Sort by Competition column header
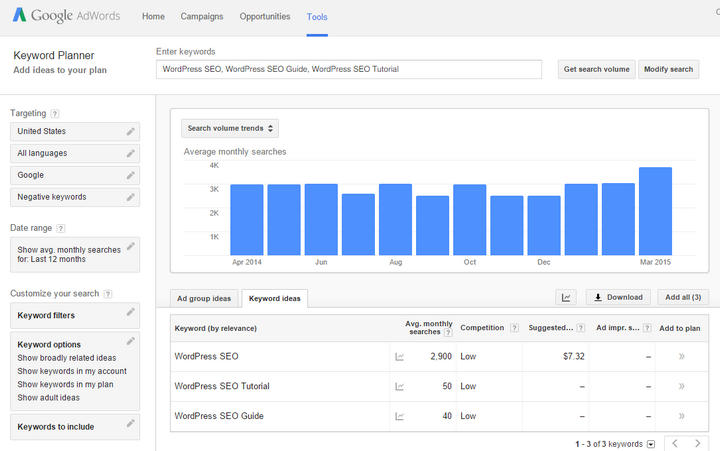720x451 pixels. 482,328
